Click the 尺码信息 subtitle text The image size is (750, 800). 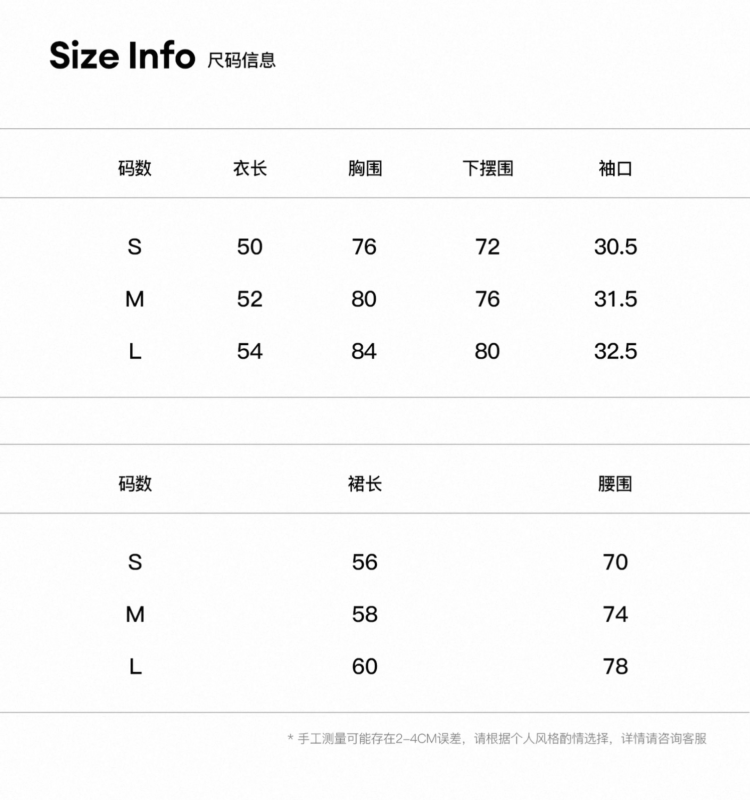click(241, 60)
